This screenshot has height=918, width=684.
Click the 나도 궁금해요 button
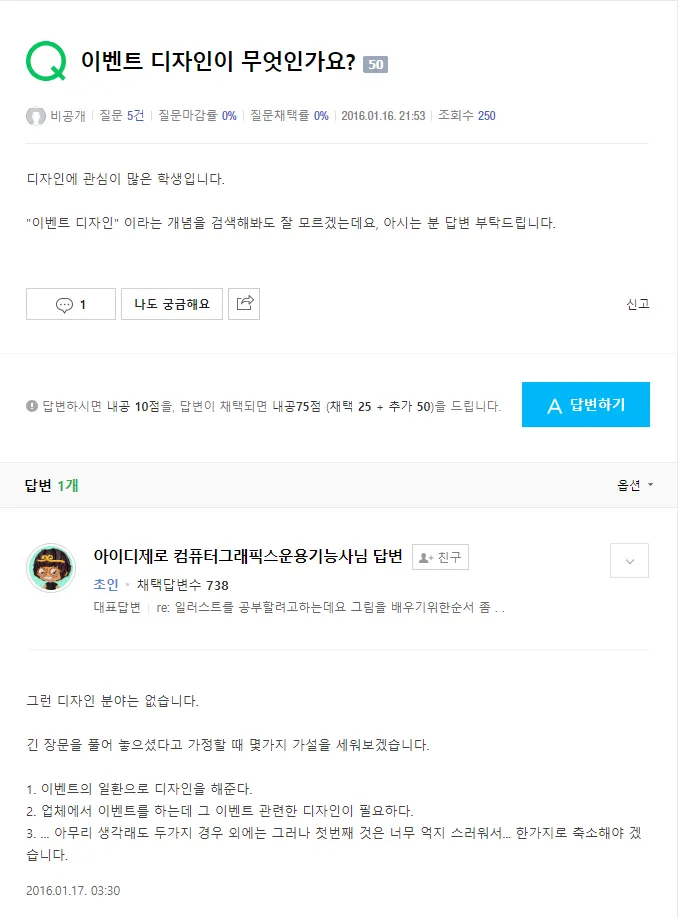point(171,303)
